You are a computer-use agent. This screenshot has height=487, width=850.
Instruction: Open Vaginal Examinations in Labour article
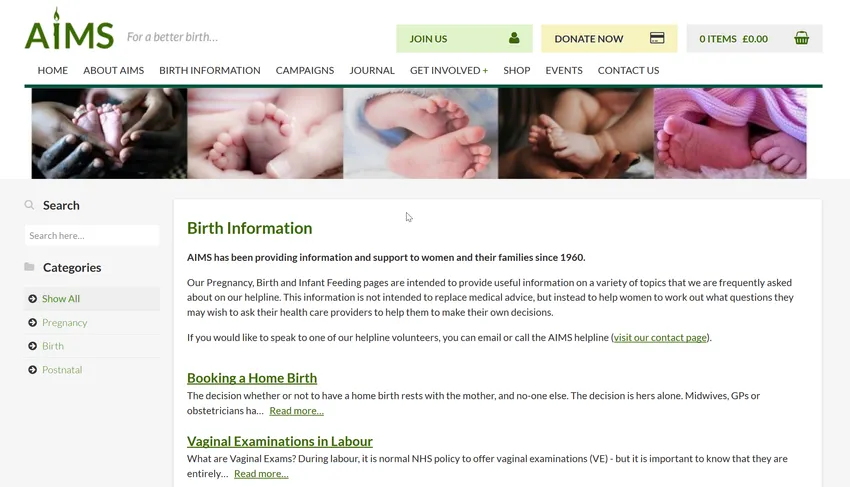point(280,441)
